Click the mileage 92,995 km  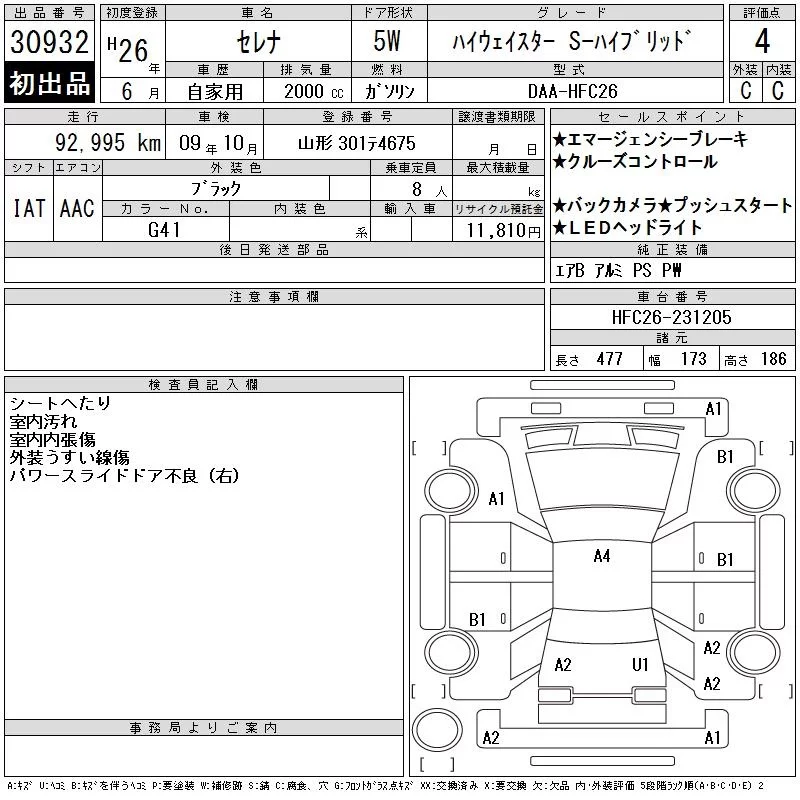[x=108, y=142]
